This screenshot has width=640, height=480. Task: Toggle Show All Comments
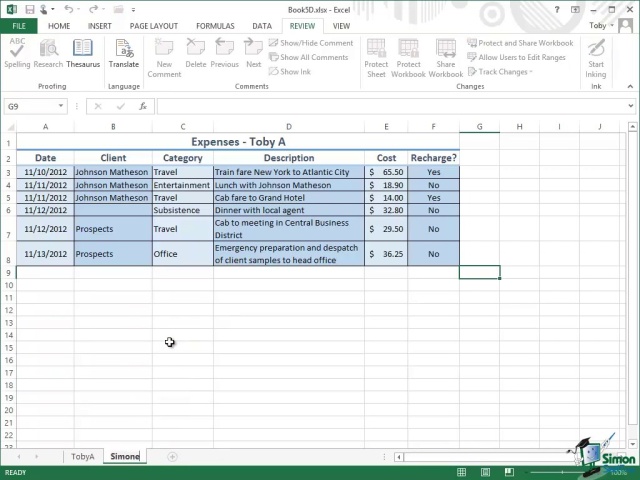click(313, 57)
